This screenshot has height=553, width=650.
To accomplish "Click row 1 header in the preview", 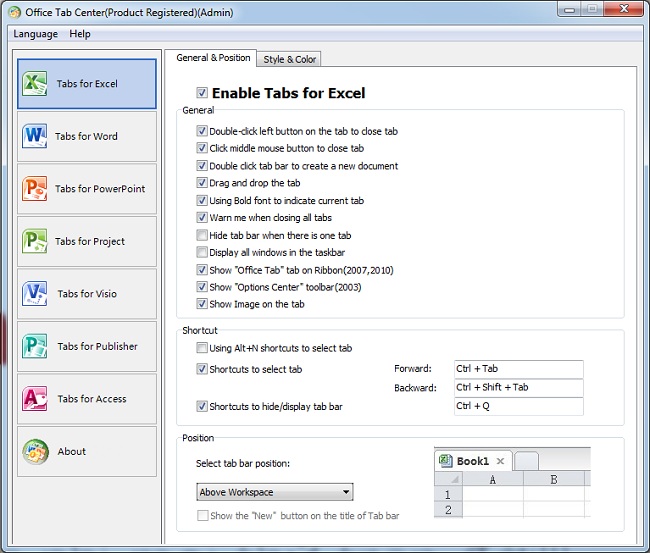I will click(448, 494).
